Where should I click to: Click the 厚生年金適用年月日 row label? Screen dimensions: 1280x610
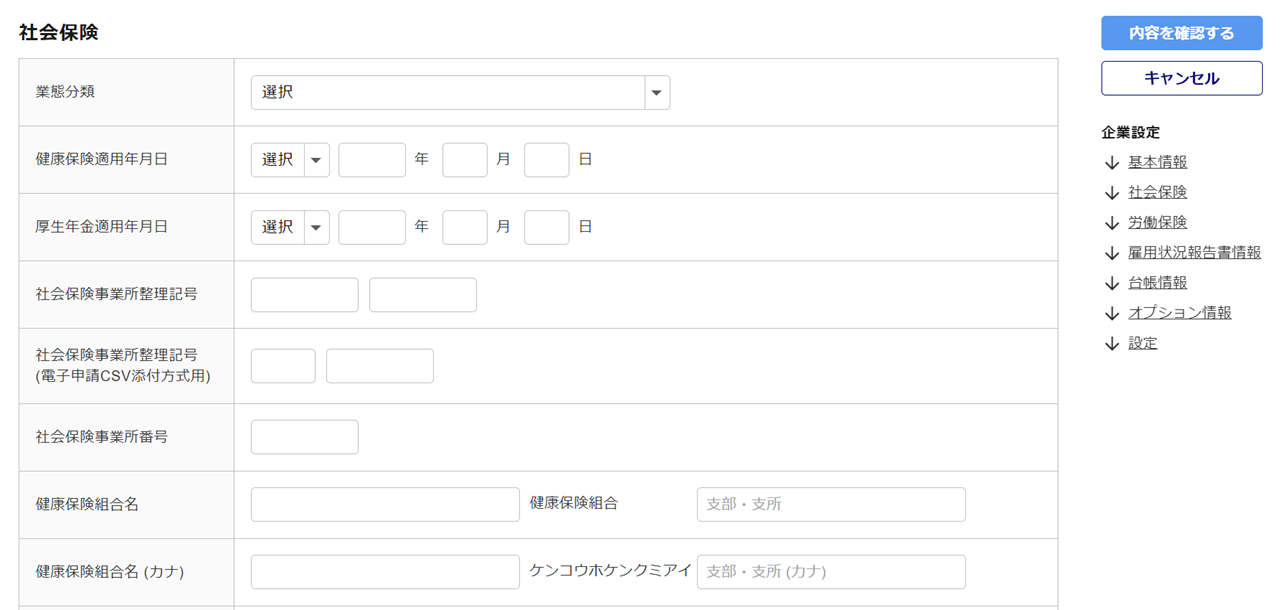point(101,227)
